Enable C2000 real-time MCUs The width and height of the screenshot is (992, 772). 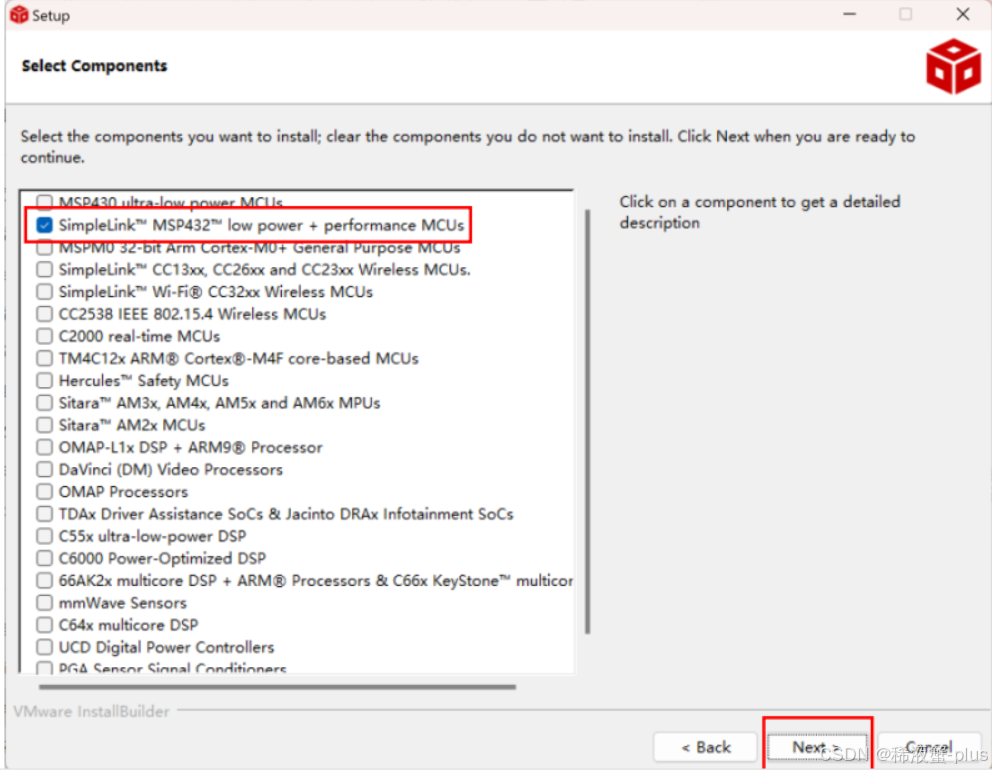pos(44,335)
